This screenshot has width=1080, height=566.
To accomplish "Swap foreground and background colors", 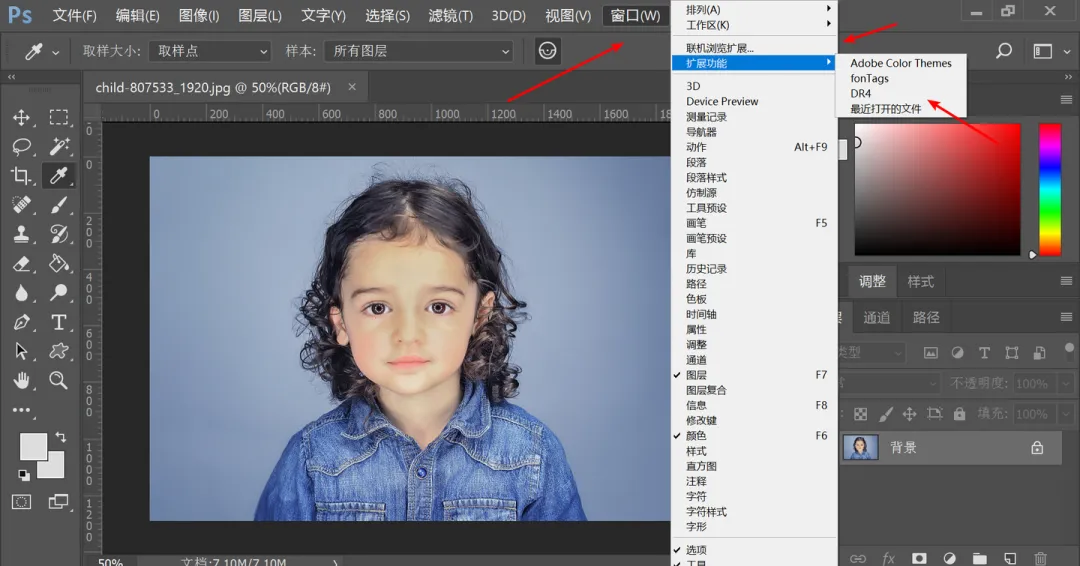I will pos(61,437).
